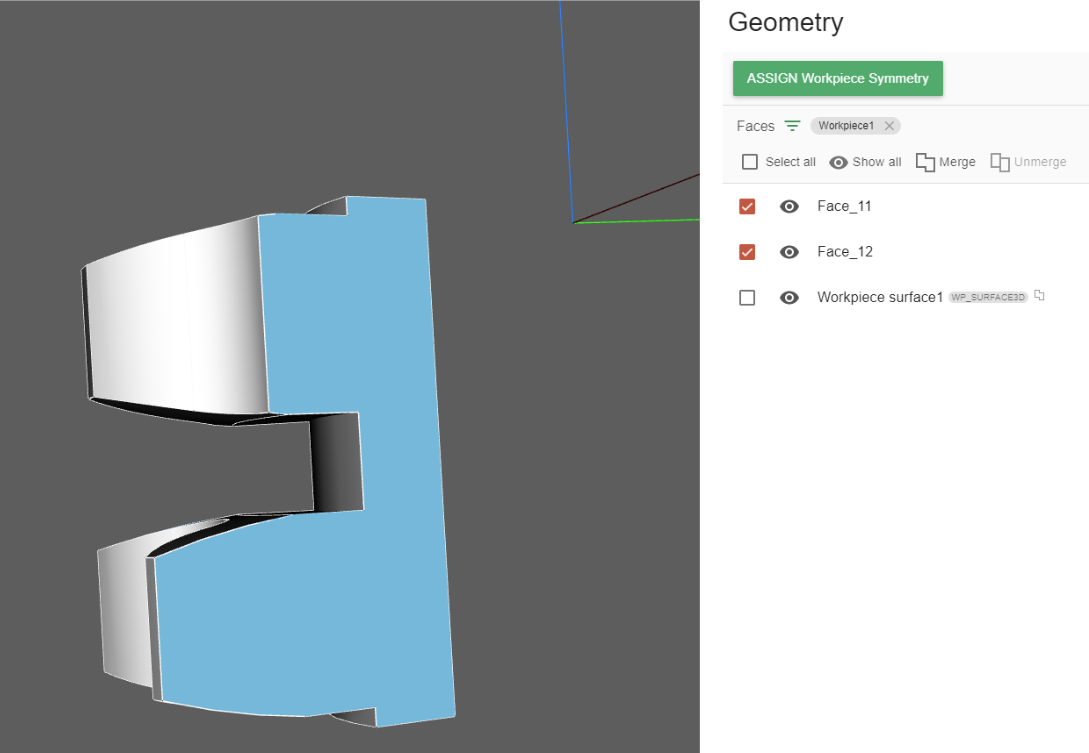
Task: Toggle visibility of Workpiece surface1
Action: (789, 298)
